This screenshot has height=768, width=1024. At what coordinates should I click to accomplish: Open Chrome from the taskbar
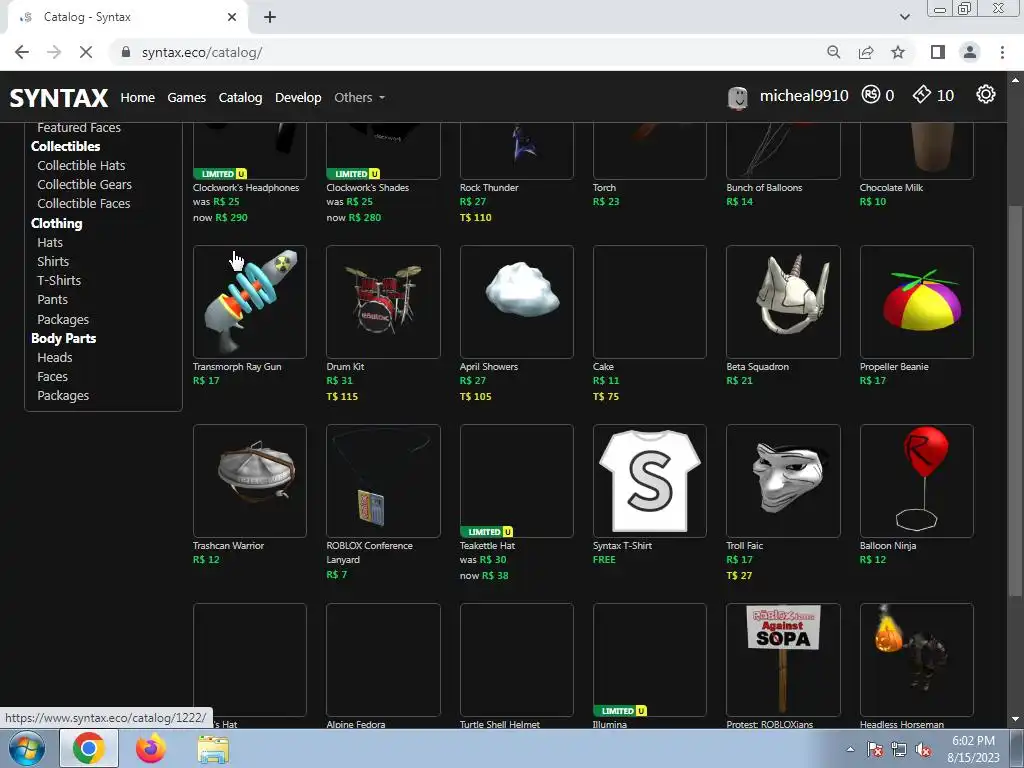(89, 748)
